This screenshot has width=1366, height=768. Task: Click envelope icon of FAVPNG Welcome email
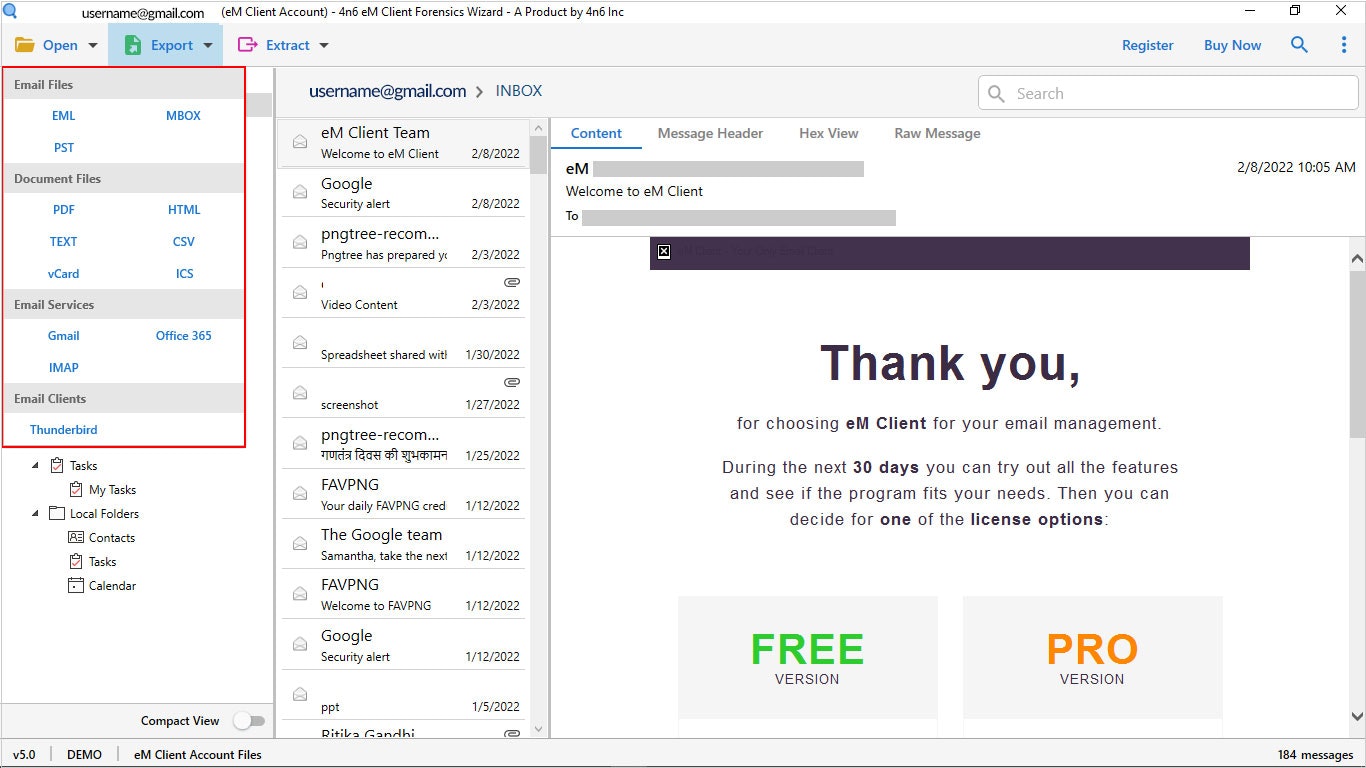click(x=299, y=593)
